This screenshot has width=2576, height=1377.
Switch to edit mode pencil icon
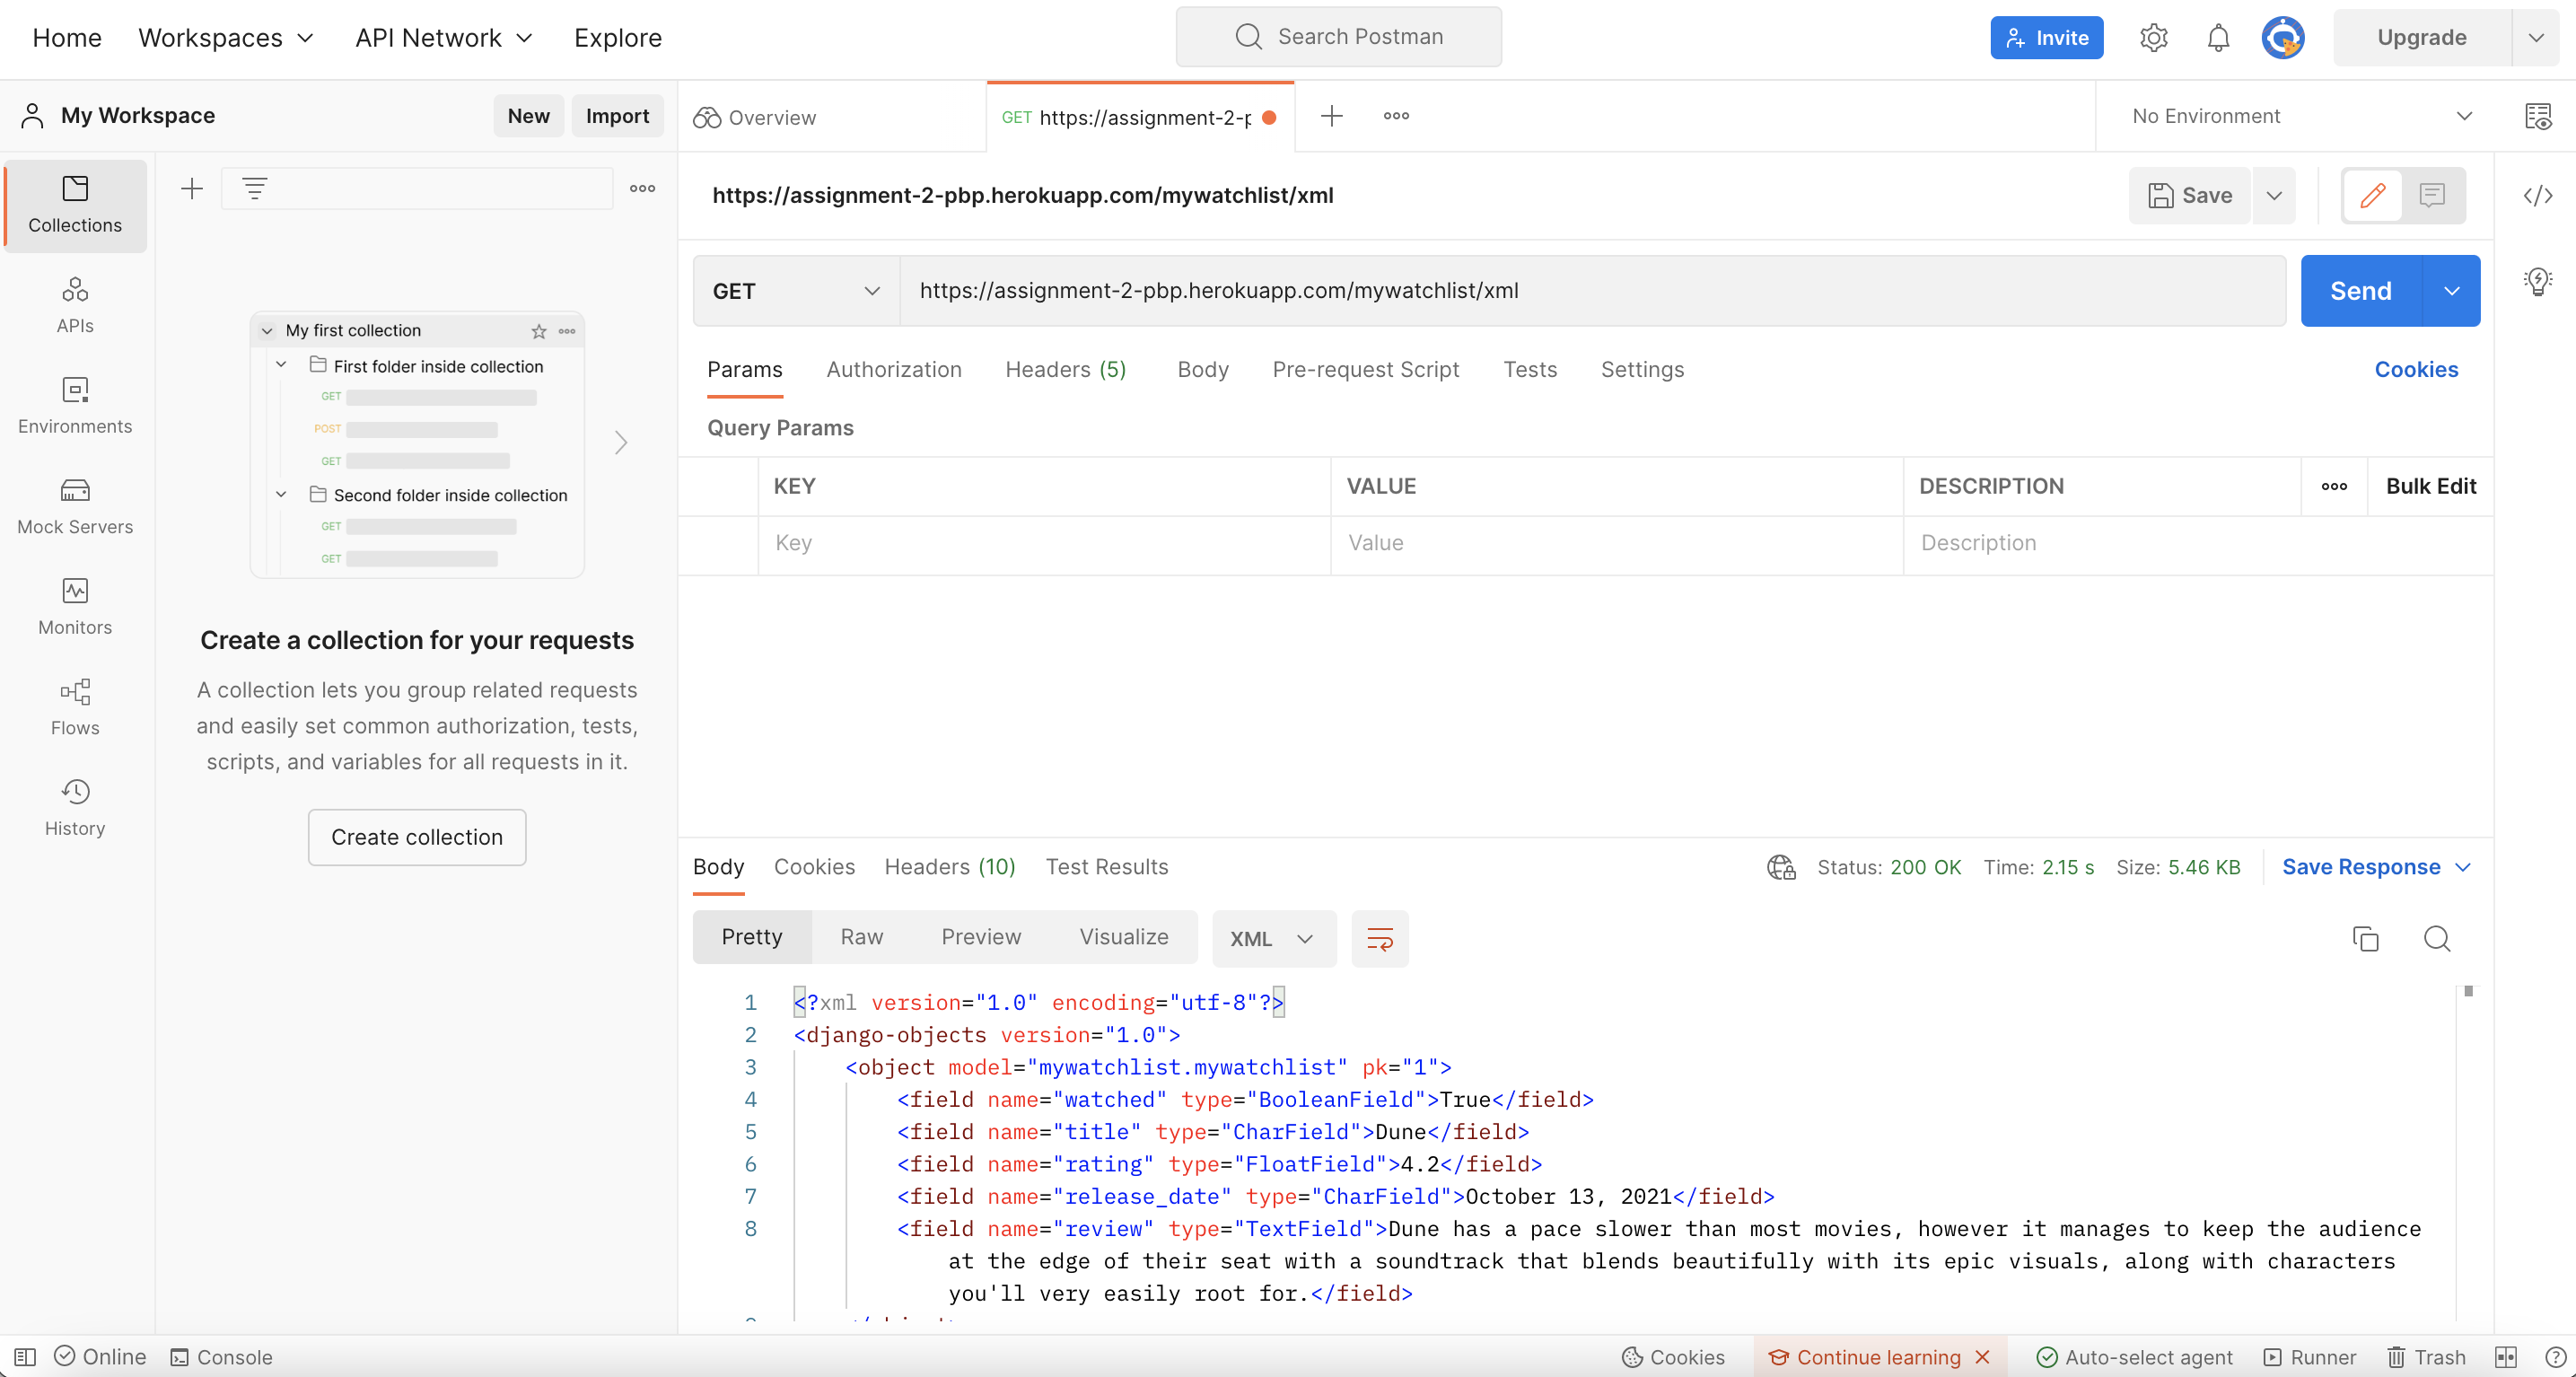pyautogui.click(x=2373, y=195)
